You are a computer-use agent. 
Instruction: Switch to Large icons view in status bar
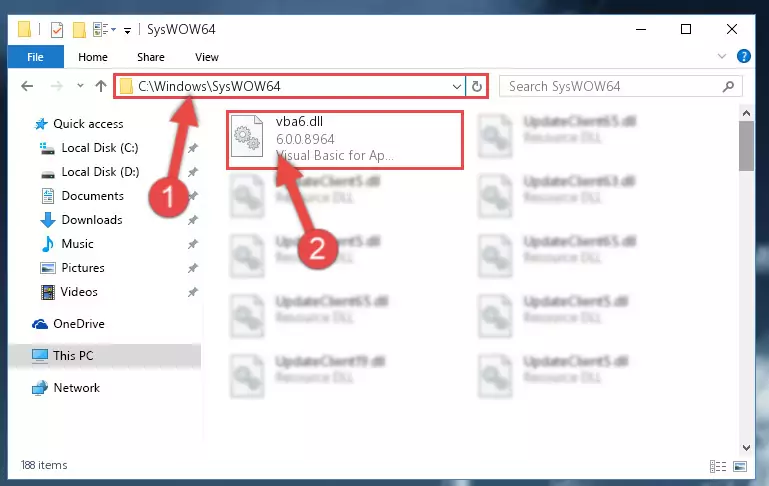pyautogui.click(x=740, y=466)
